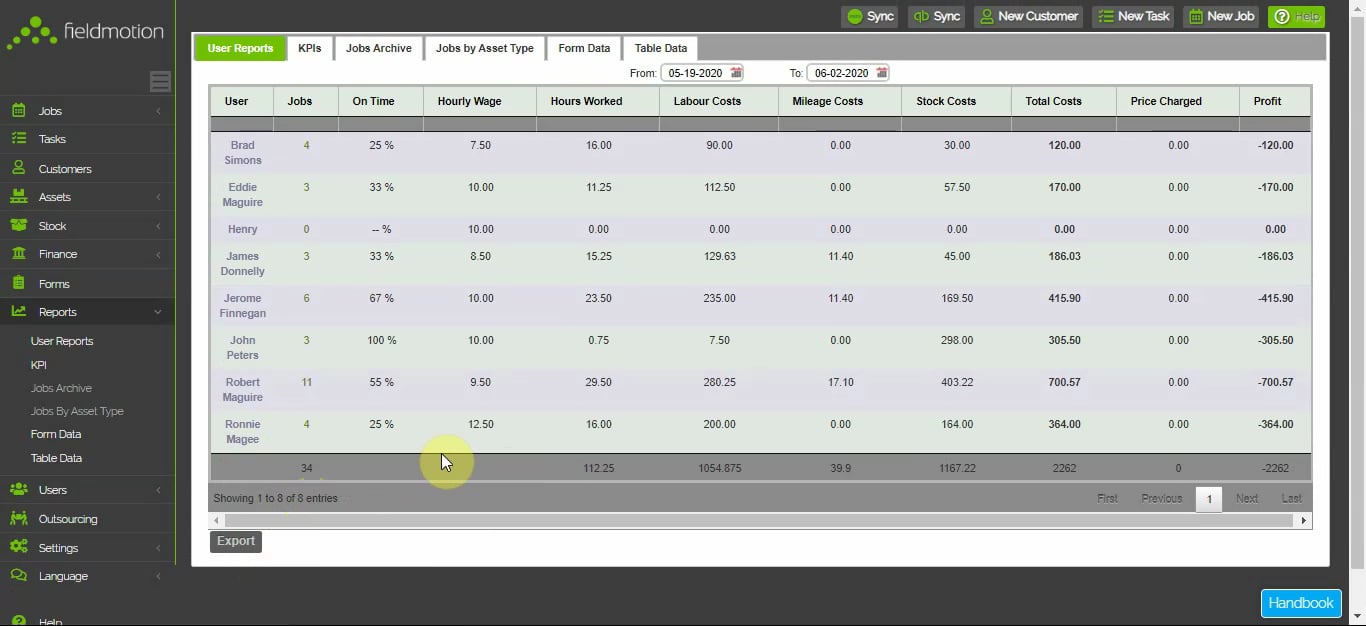This screenshot has width=1366, height=626.
Task: Click the Finance bank icon in sidebar
Action: pos(19,254)
